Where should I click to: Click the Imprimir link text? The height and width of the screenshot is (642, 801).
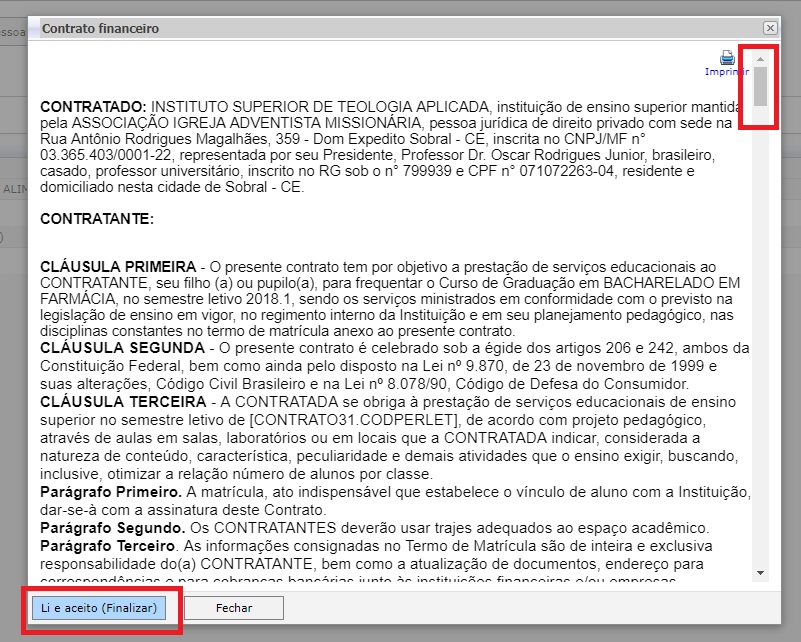[x=726, y=72]
